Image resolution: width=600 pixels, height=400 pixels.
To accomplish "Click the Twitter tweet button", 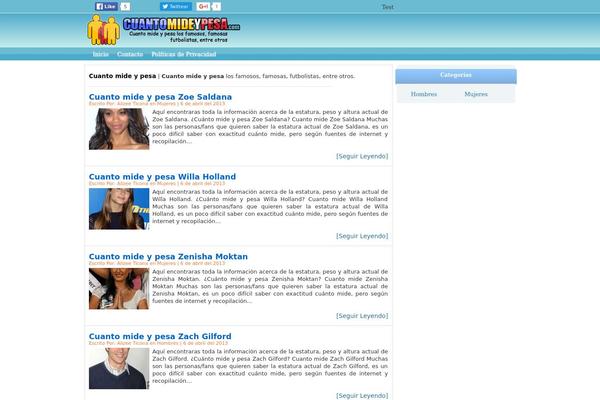I will pyautogui.click(x=176, y=7).
